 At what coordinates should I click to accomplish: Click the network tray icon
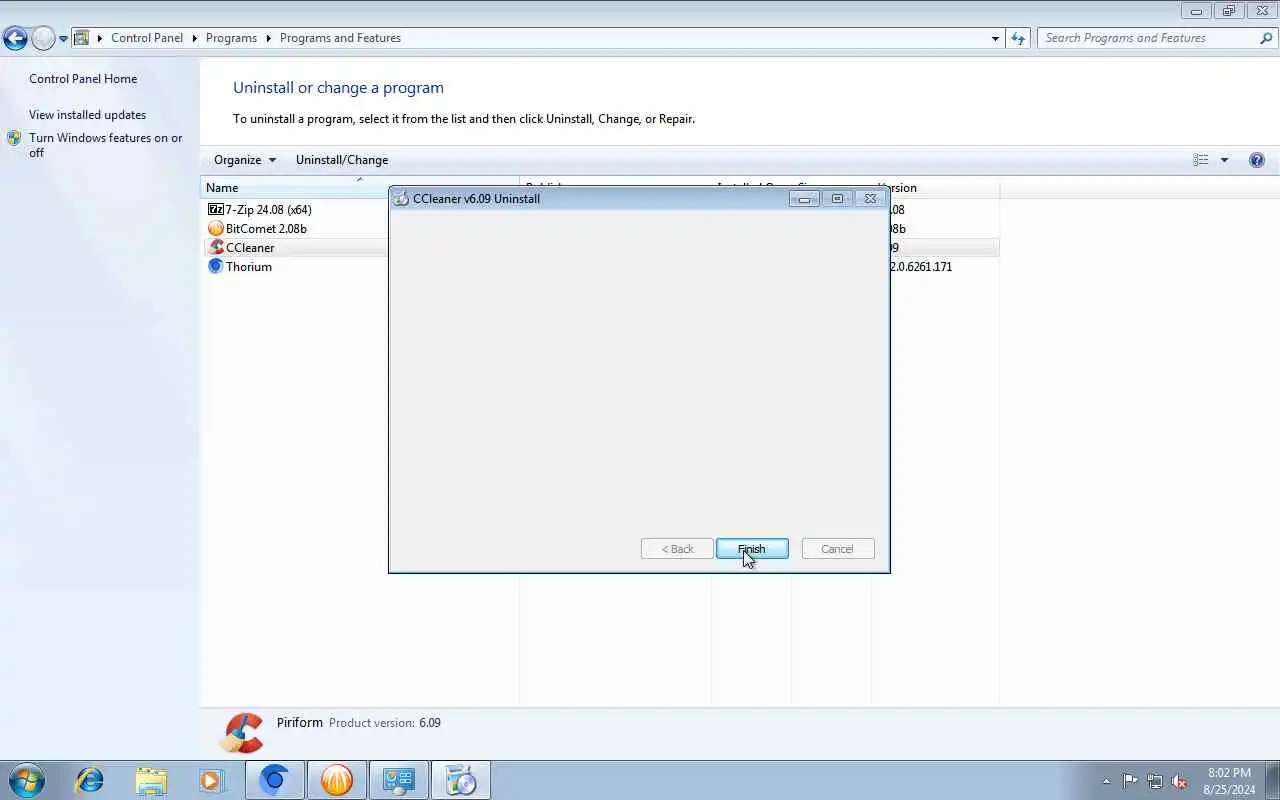1155,781
